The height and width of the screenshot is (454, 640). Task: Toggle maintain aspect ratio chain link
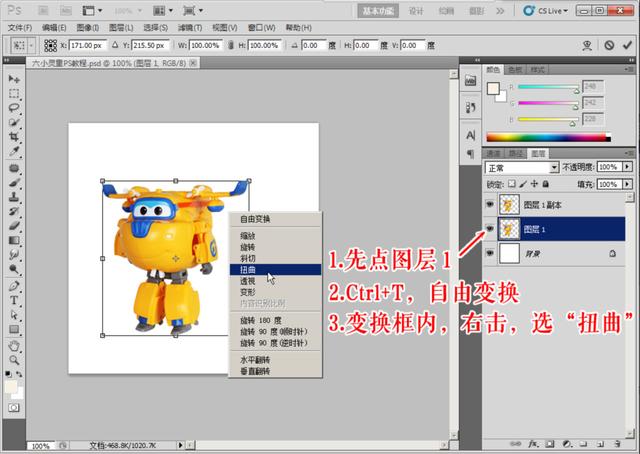click(231, 45)
